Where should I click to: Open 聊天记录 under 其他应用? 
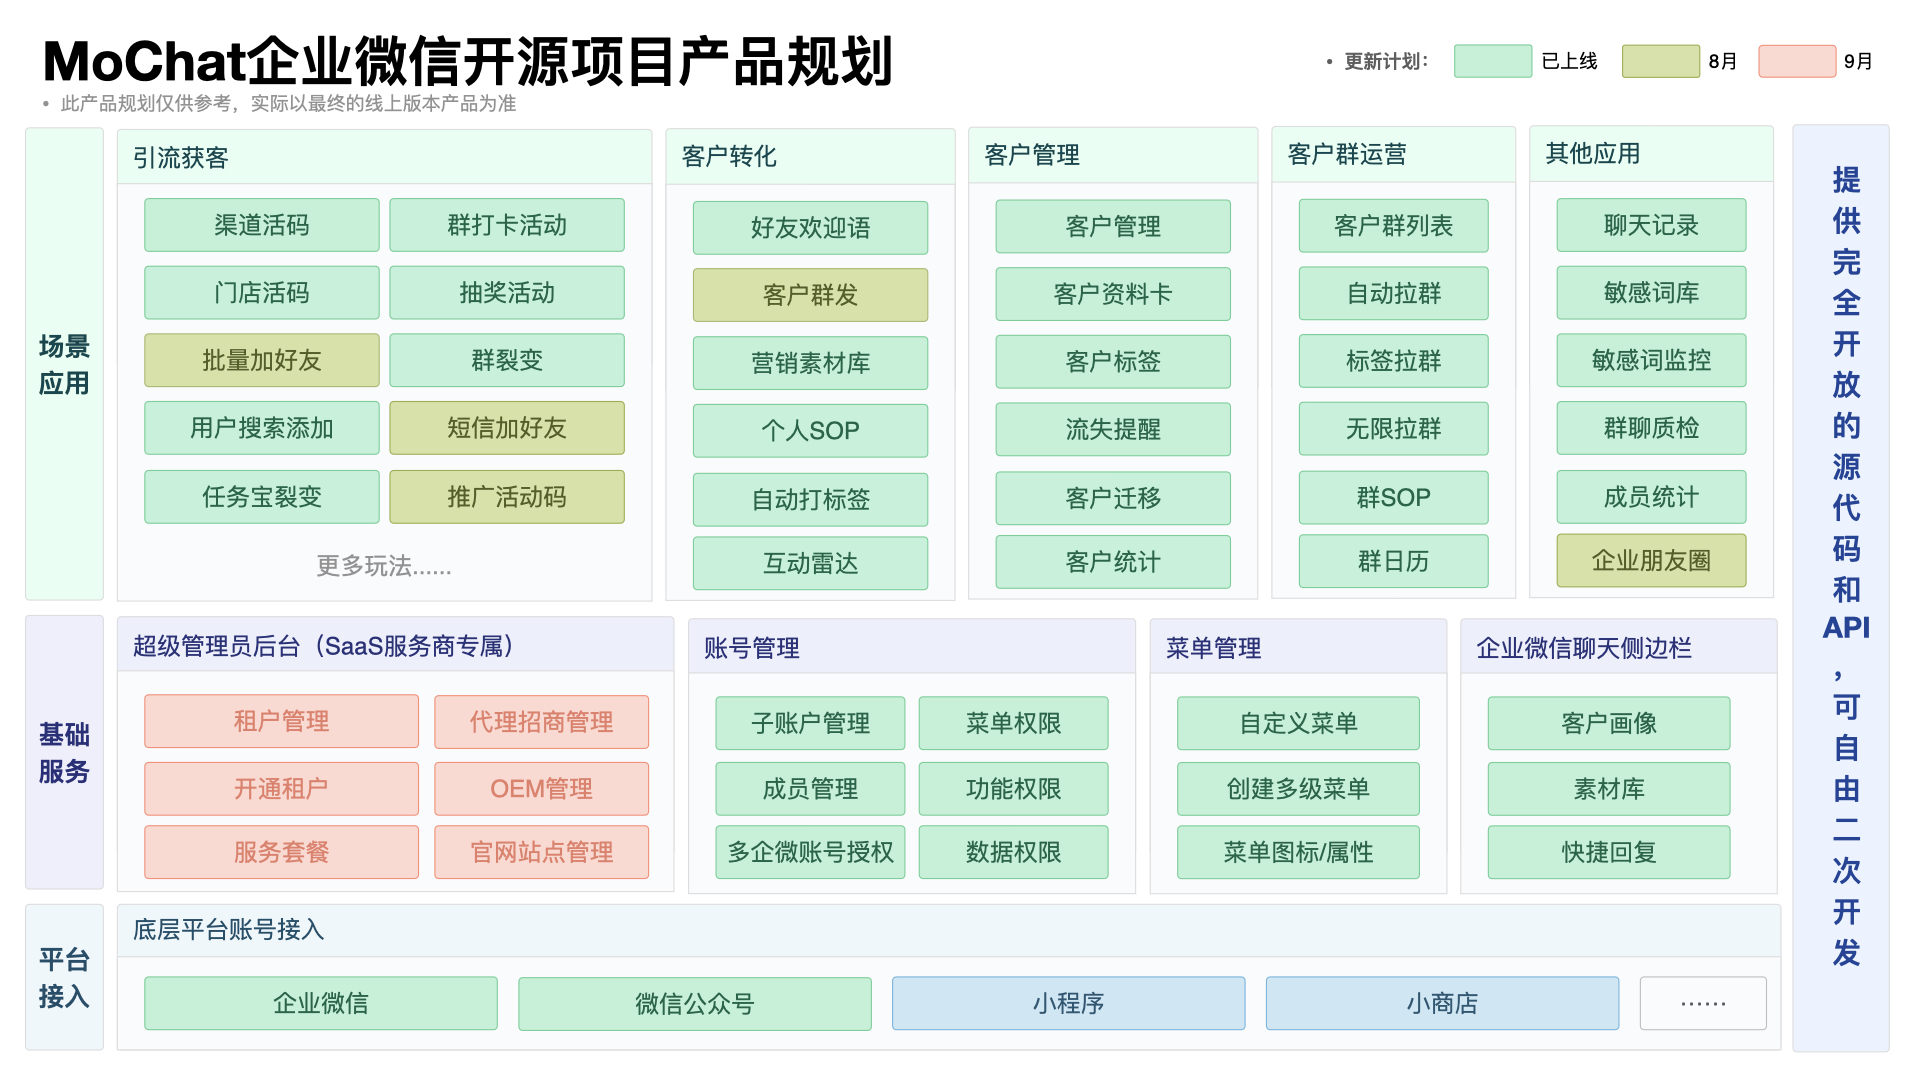pyautogui.click(x=1650, y=225)
